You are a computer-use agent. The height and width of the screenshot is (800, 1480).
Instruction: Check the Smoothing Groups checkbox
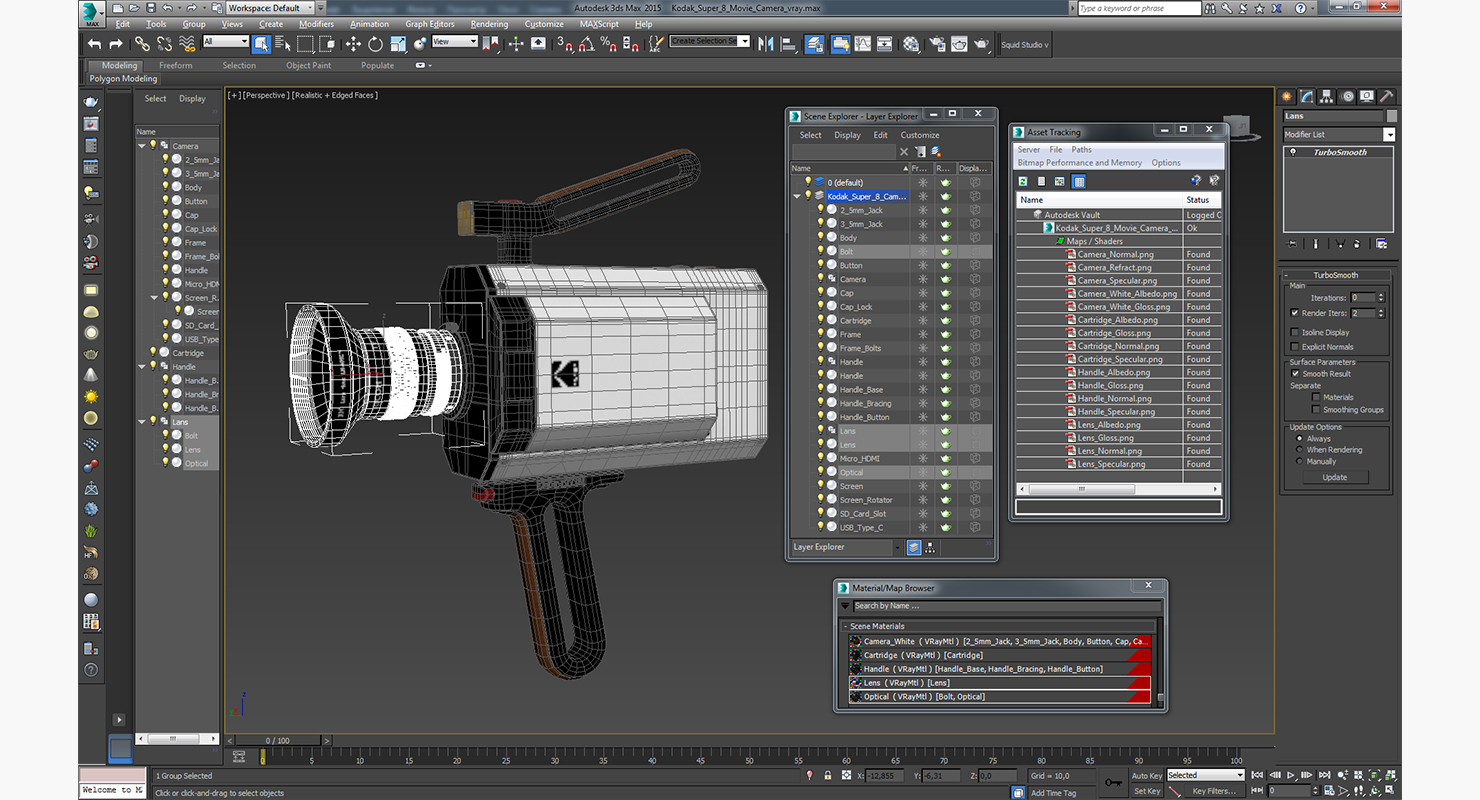click(1316, 409)
